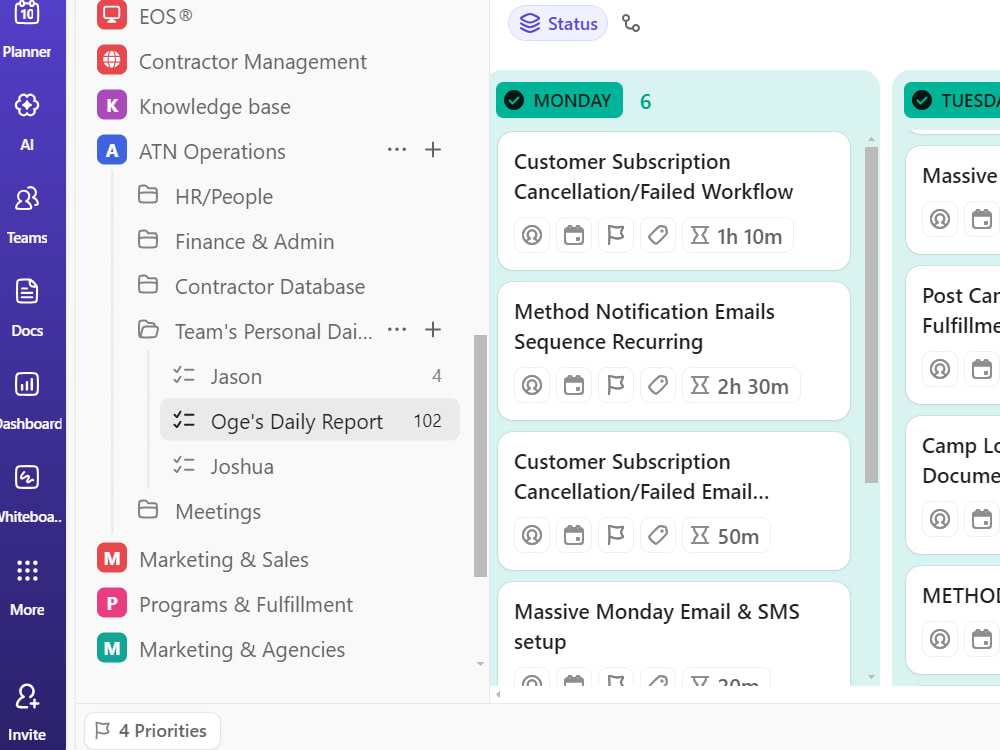
Task: Open Joshua's list
Action: 242,466
